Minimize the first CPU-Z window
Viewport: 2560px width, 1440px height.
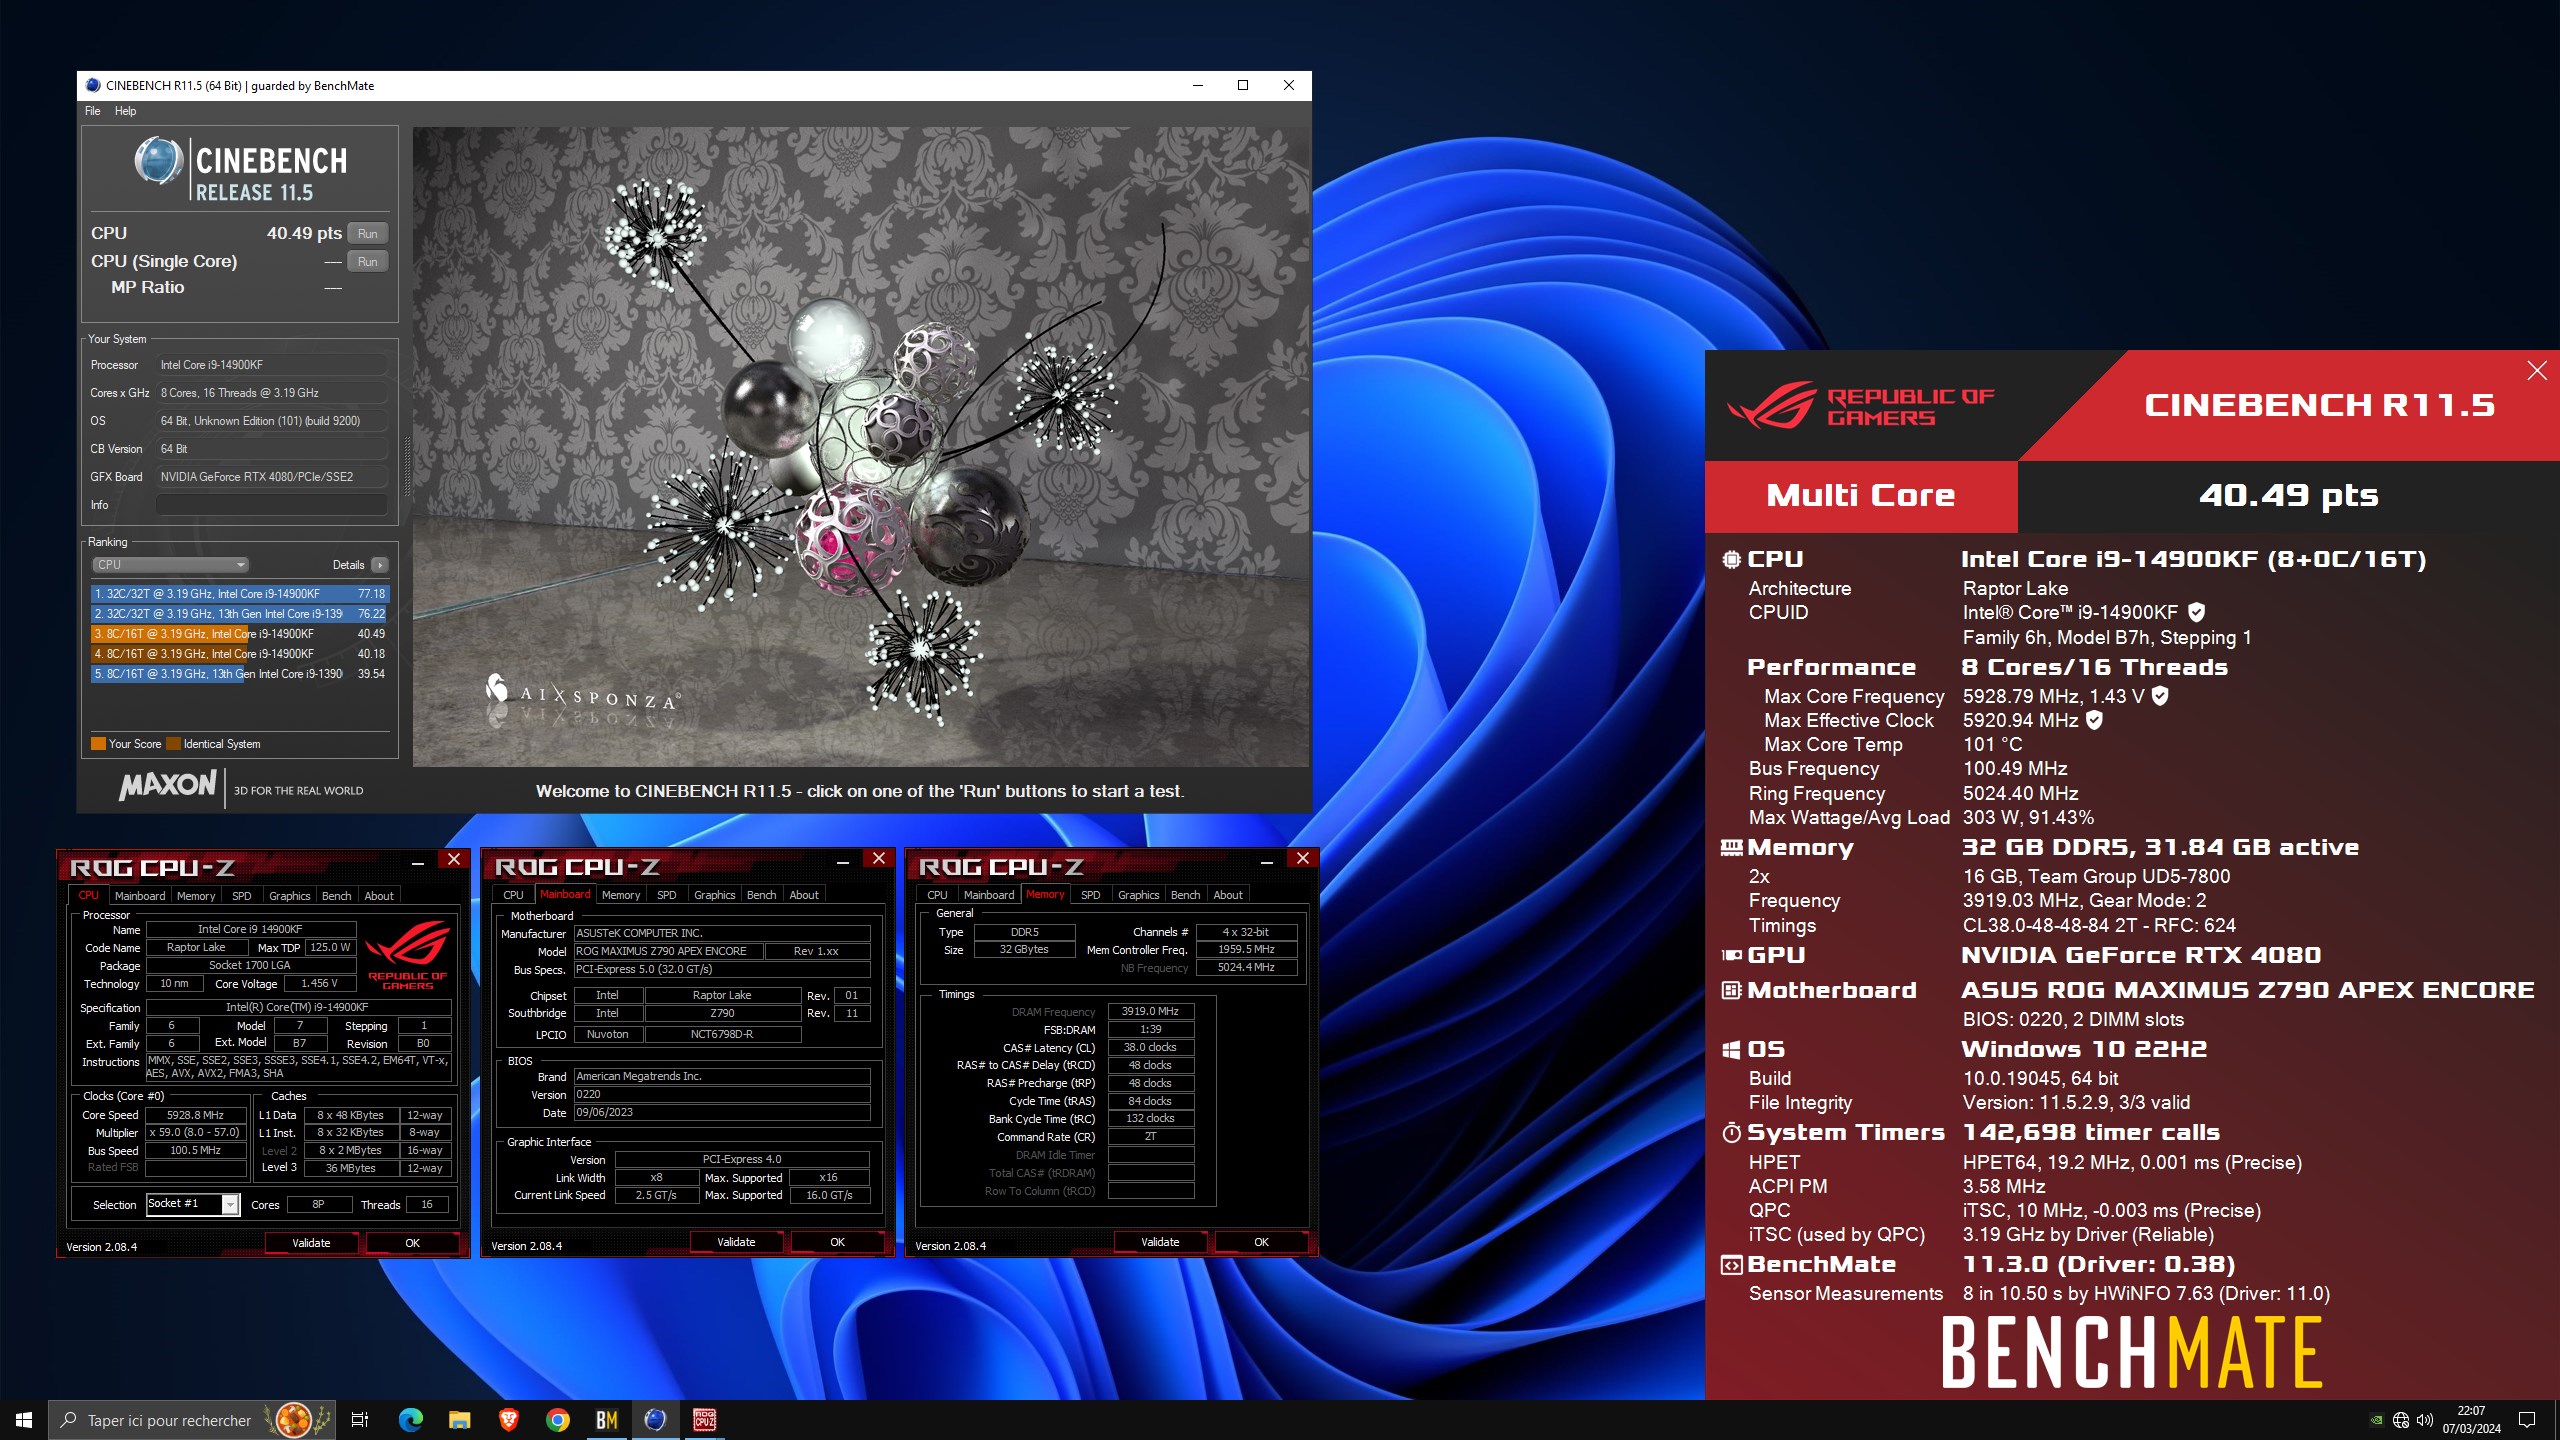[418, 861]
